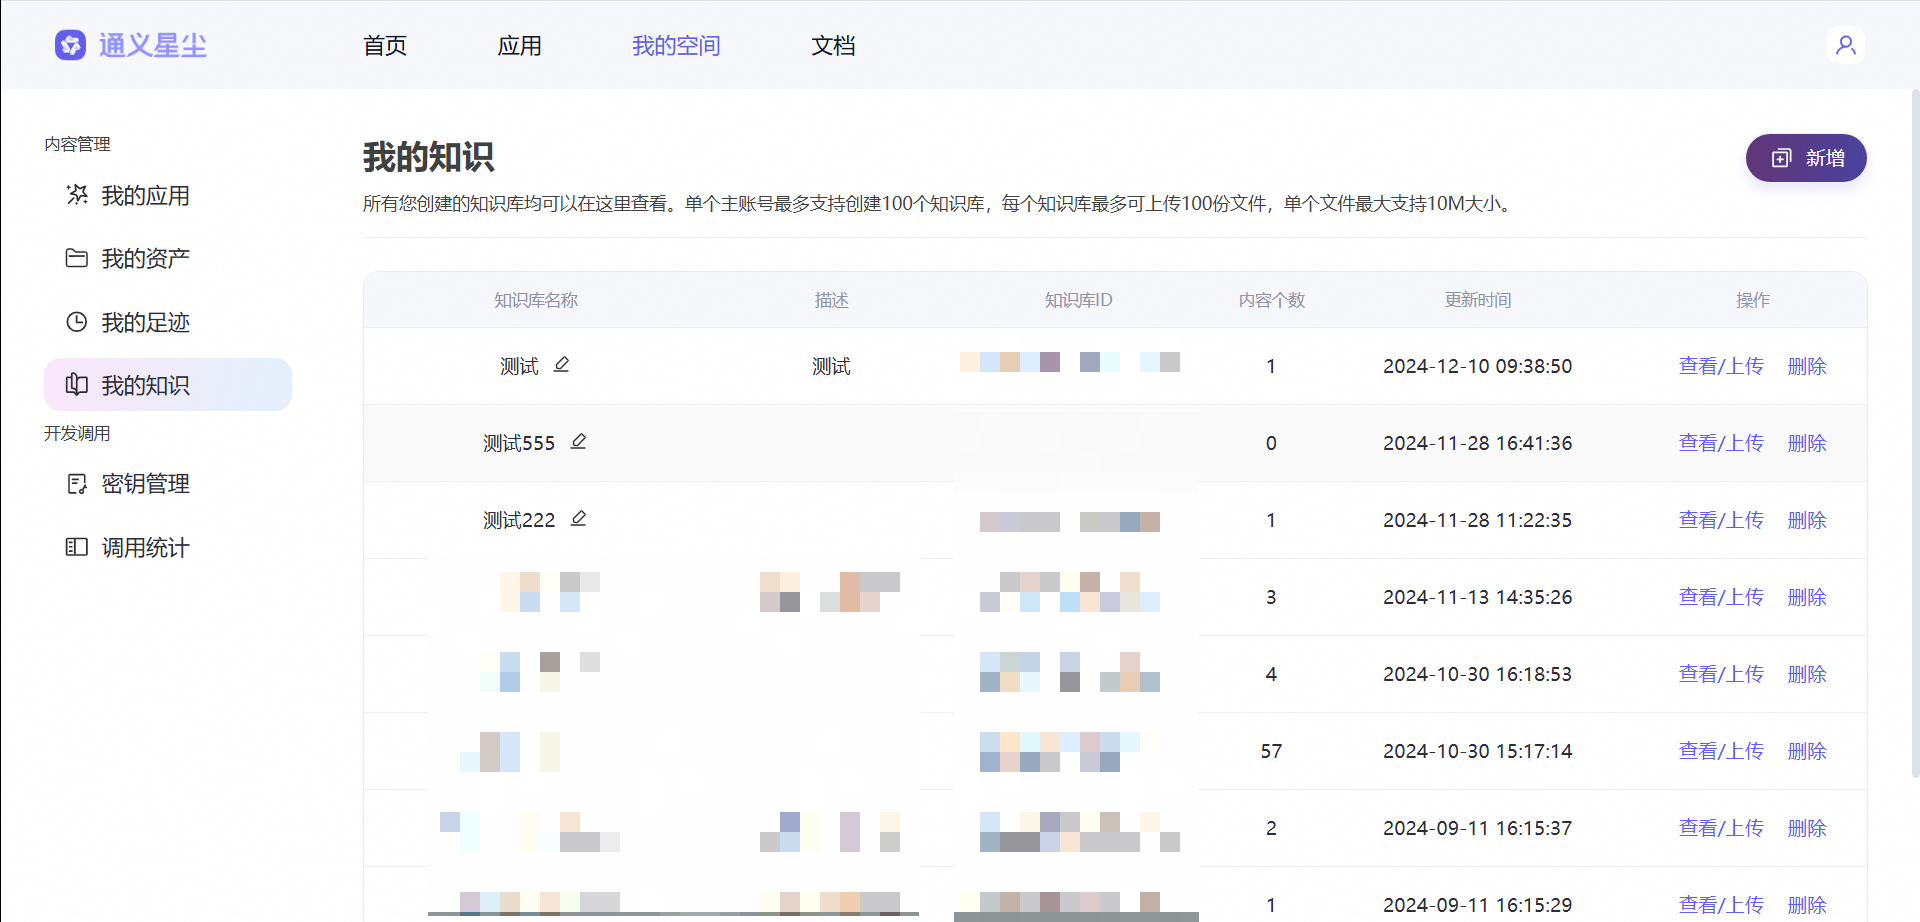Viewport: 1920px width, 922px height.
Task: Open 应用 in top navigation
Action: tap(520, 45)
